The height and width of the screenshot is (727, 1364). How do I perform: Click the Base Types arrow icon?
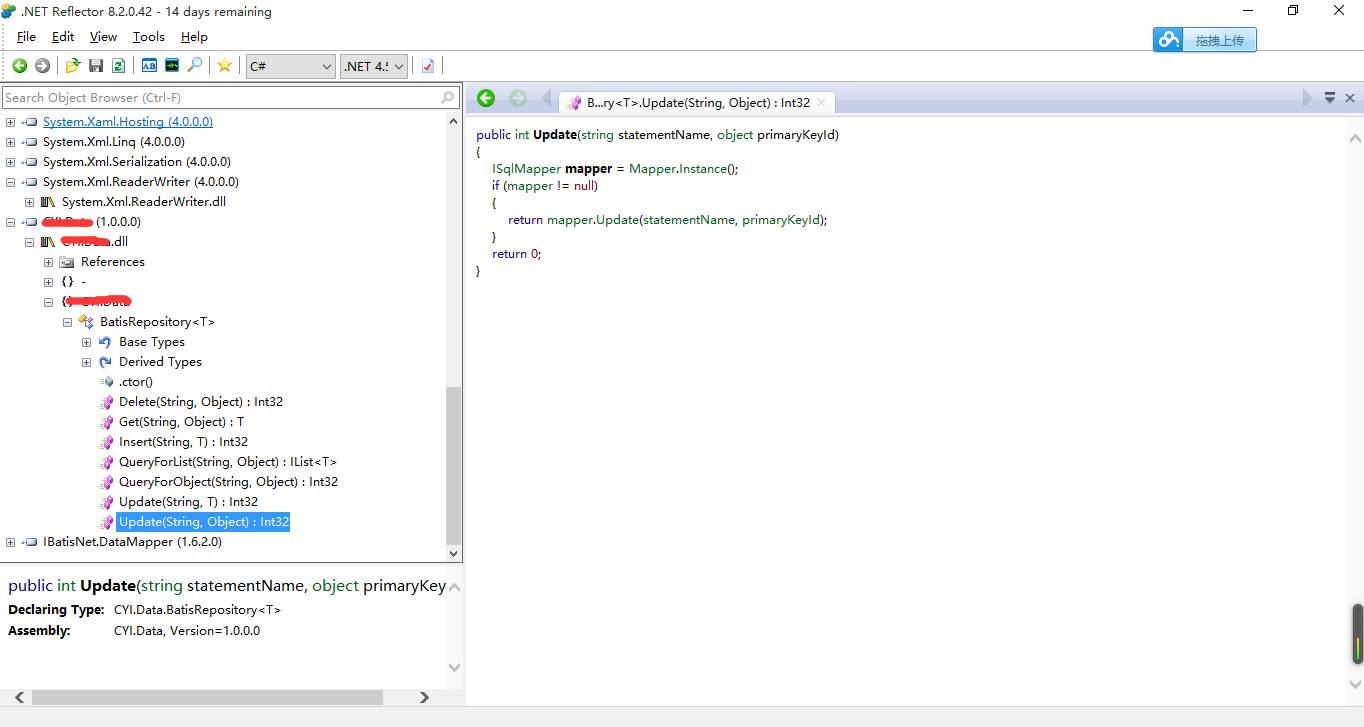click(105, 342)
